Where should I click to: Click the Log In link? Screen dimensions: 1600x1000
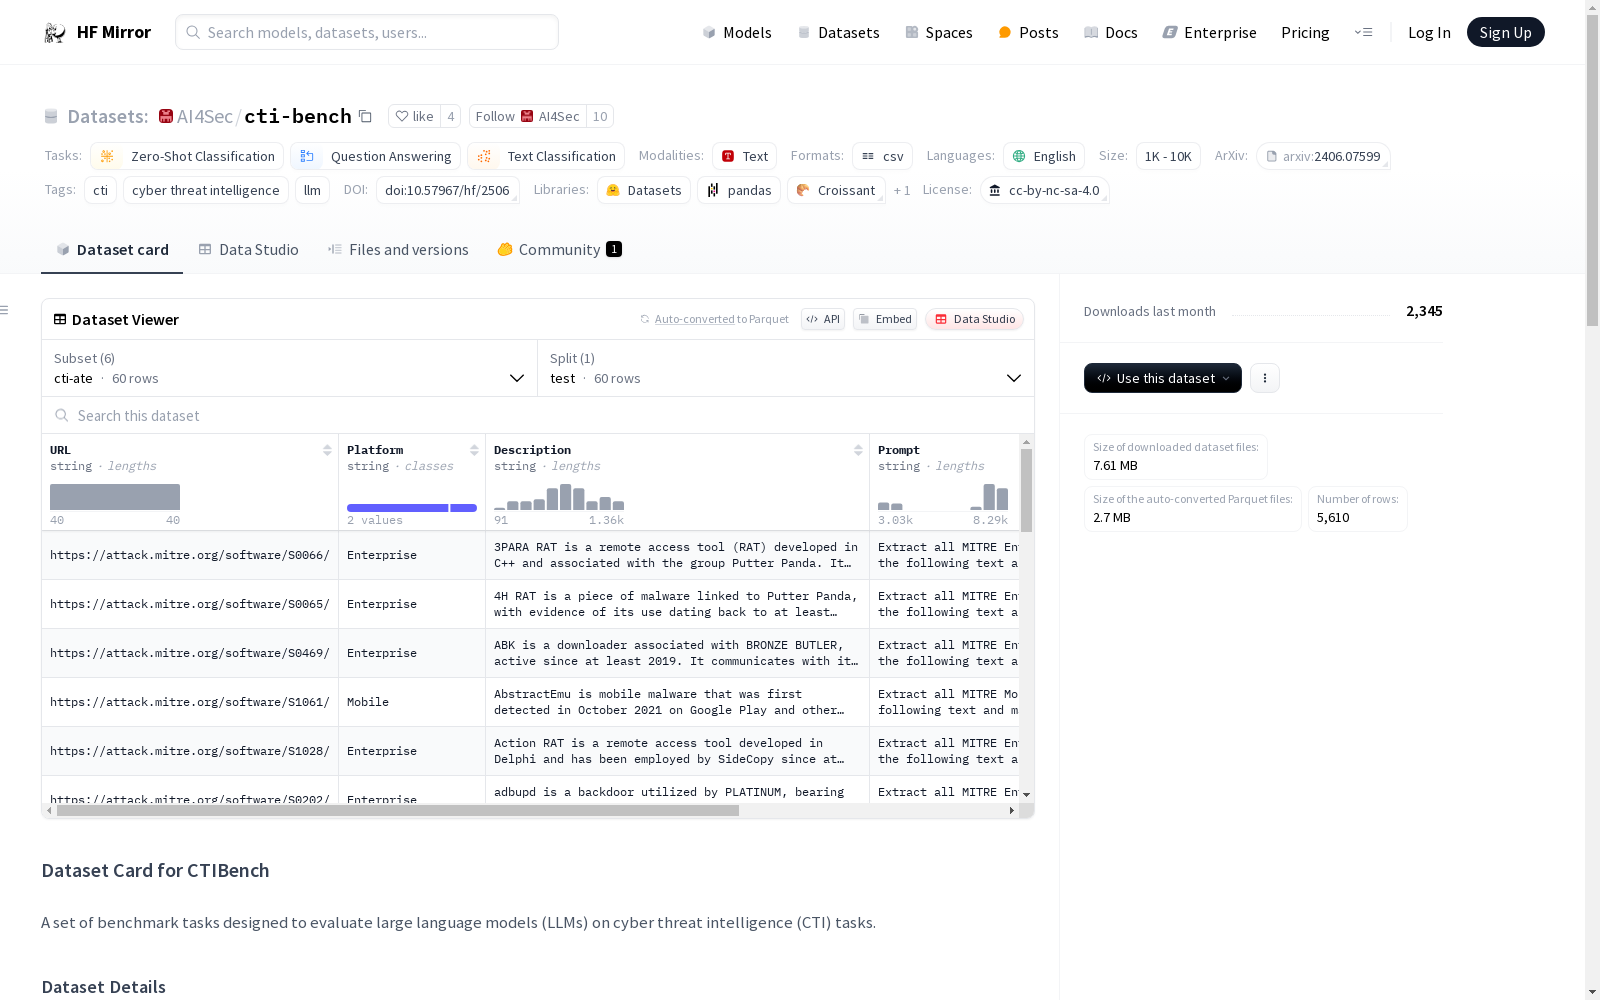tap(1429, 33)
